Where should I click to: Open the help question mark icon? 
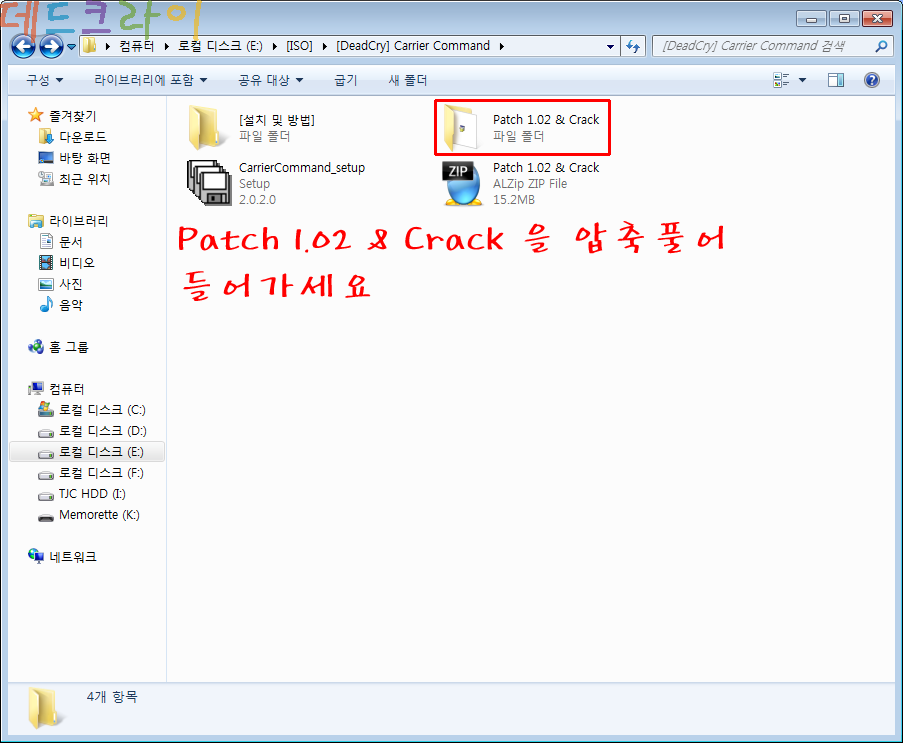[871, 80]
